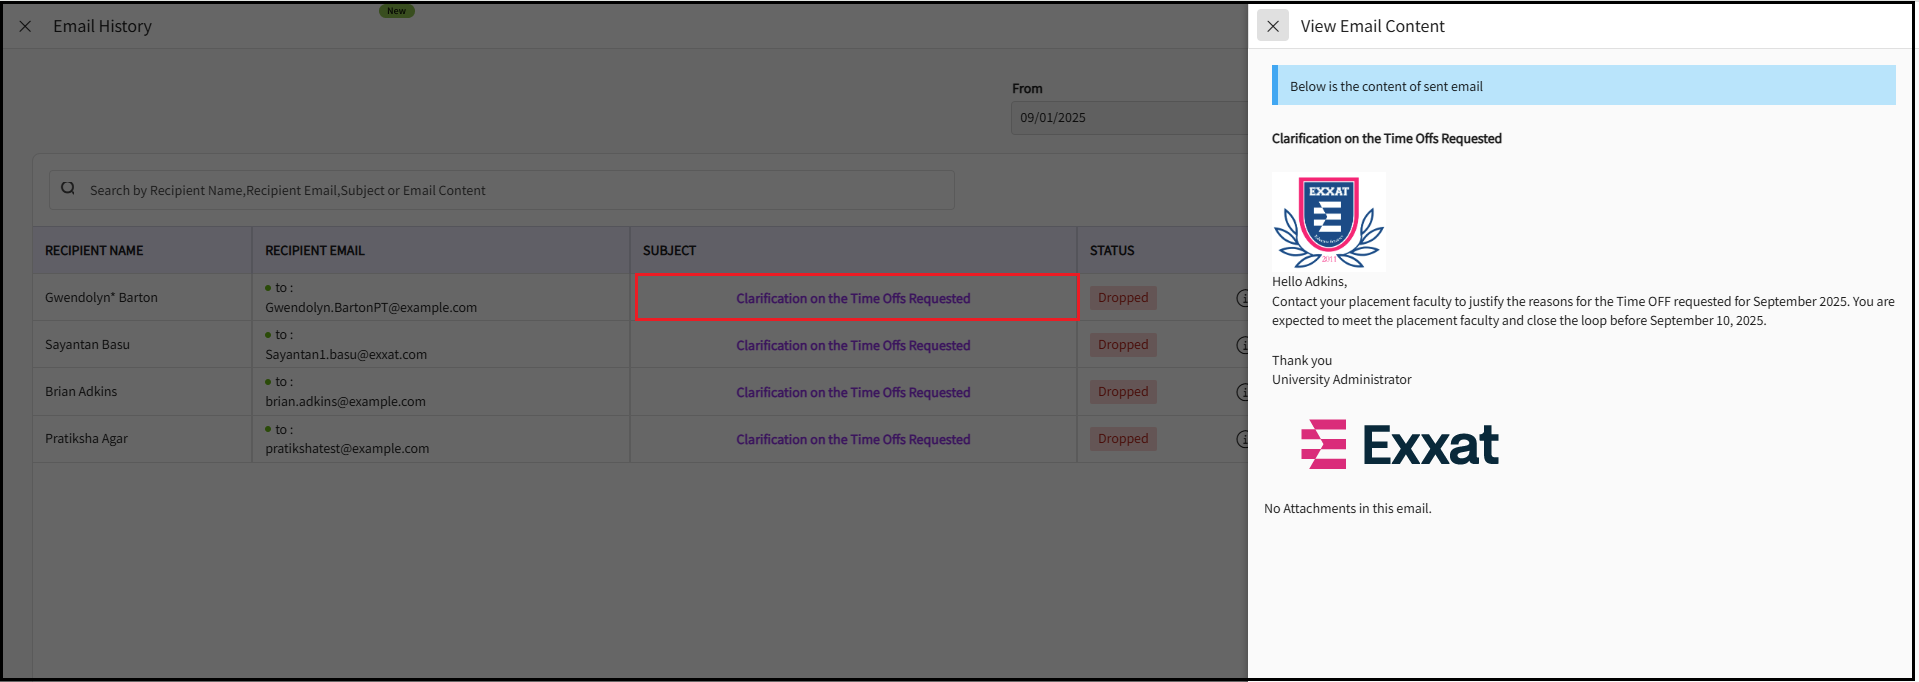Click the Subject column header

tap(669, 251)
